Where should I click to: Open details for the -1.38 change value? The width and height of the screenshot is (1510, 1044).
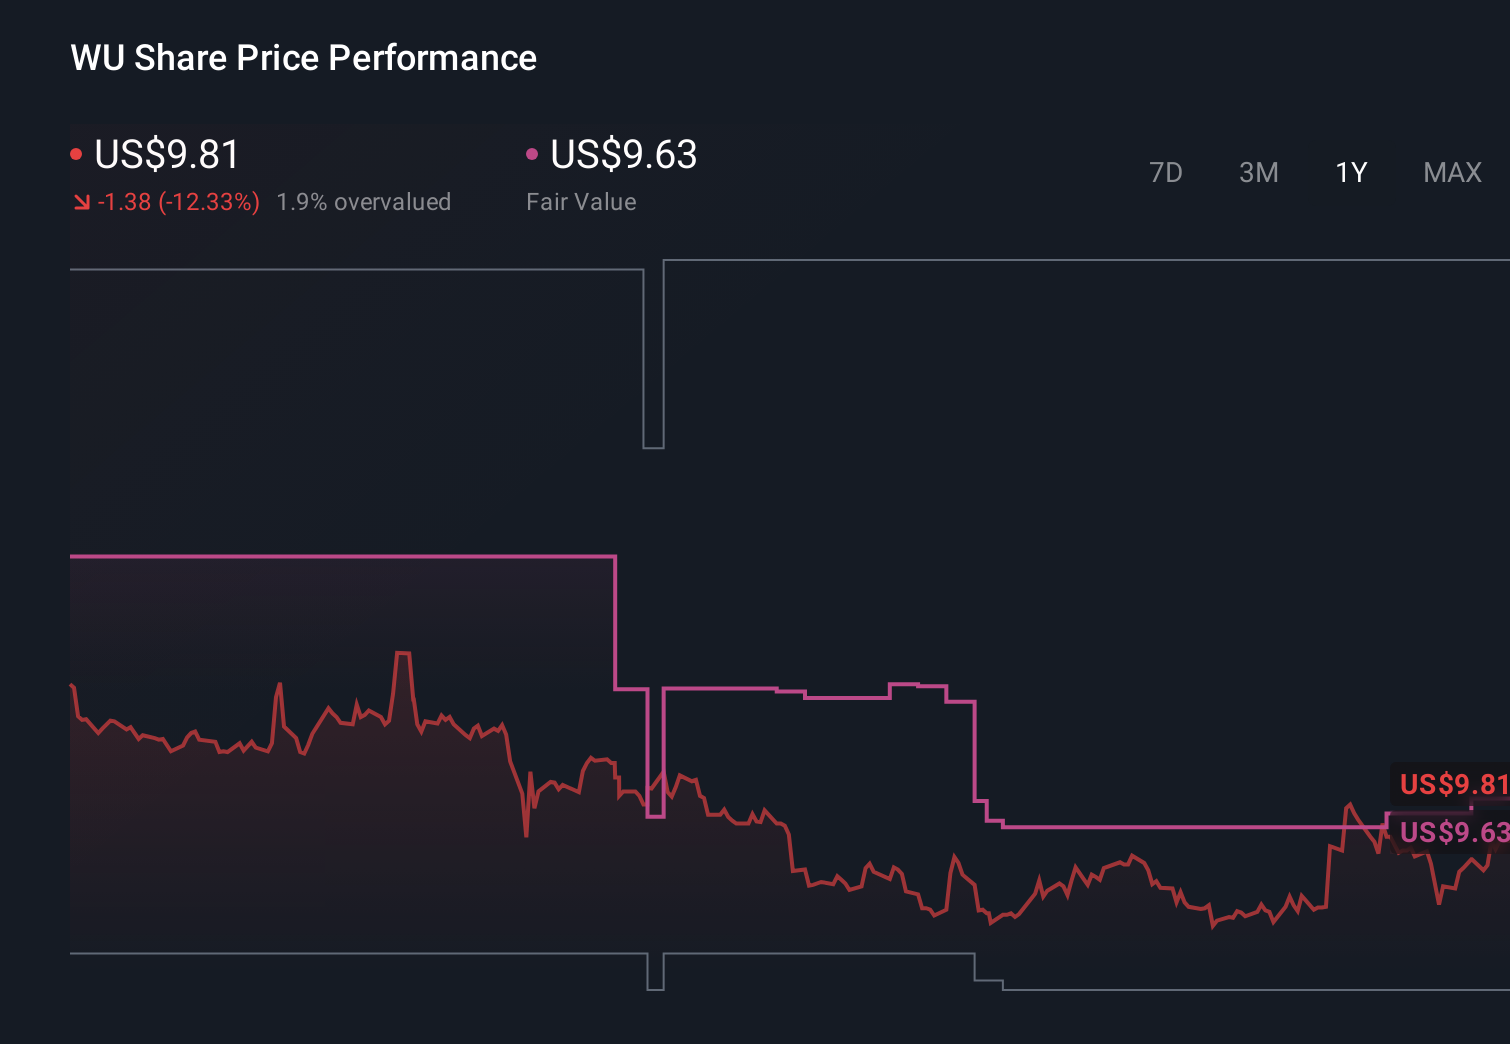(x=125, y=201)
